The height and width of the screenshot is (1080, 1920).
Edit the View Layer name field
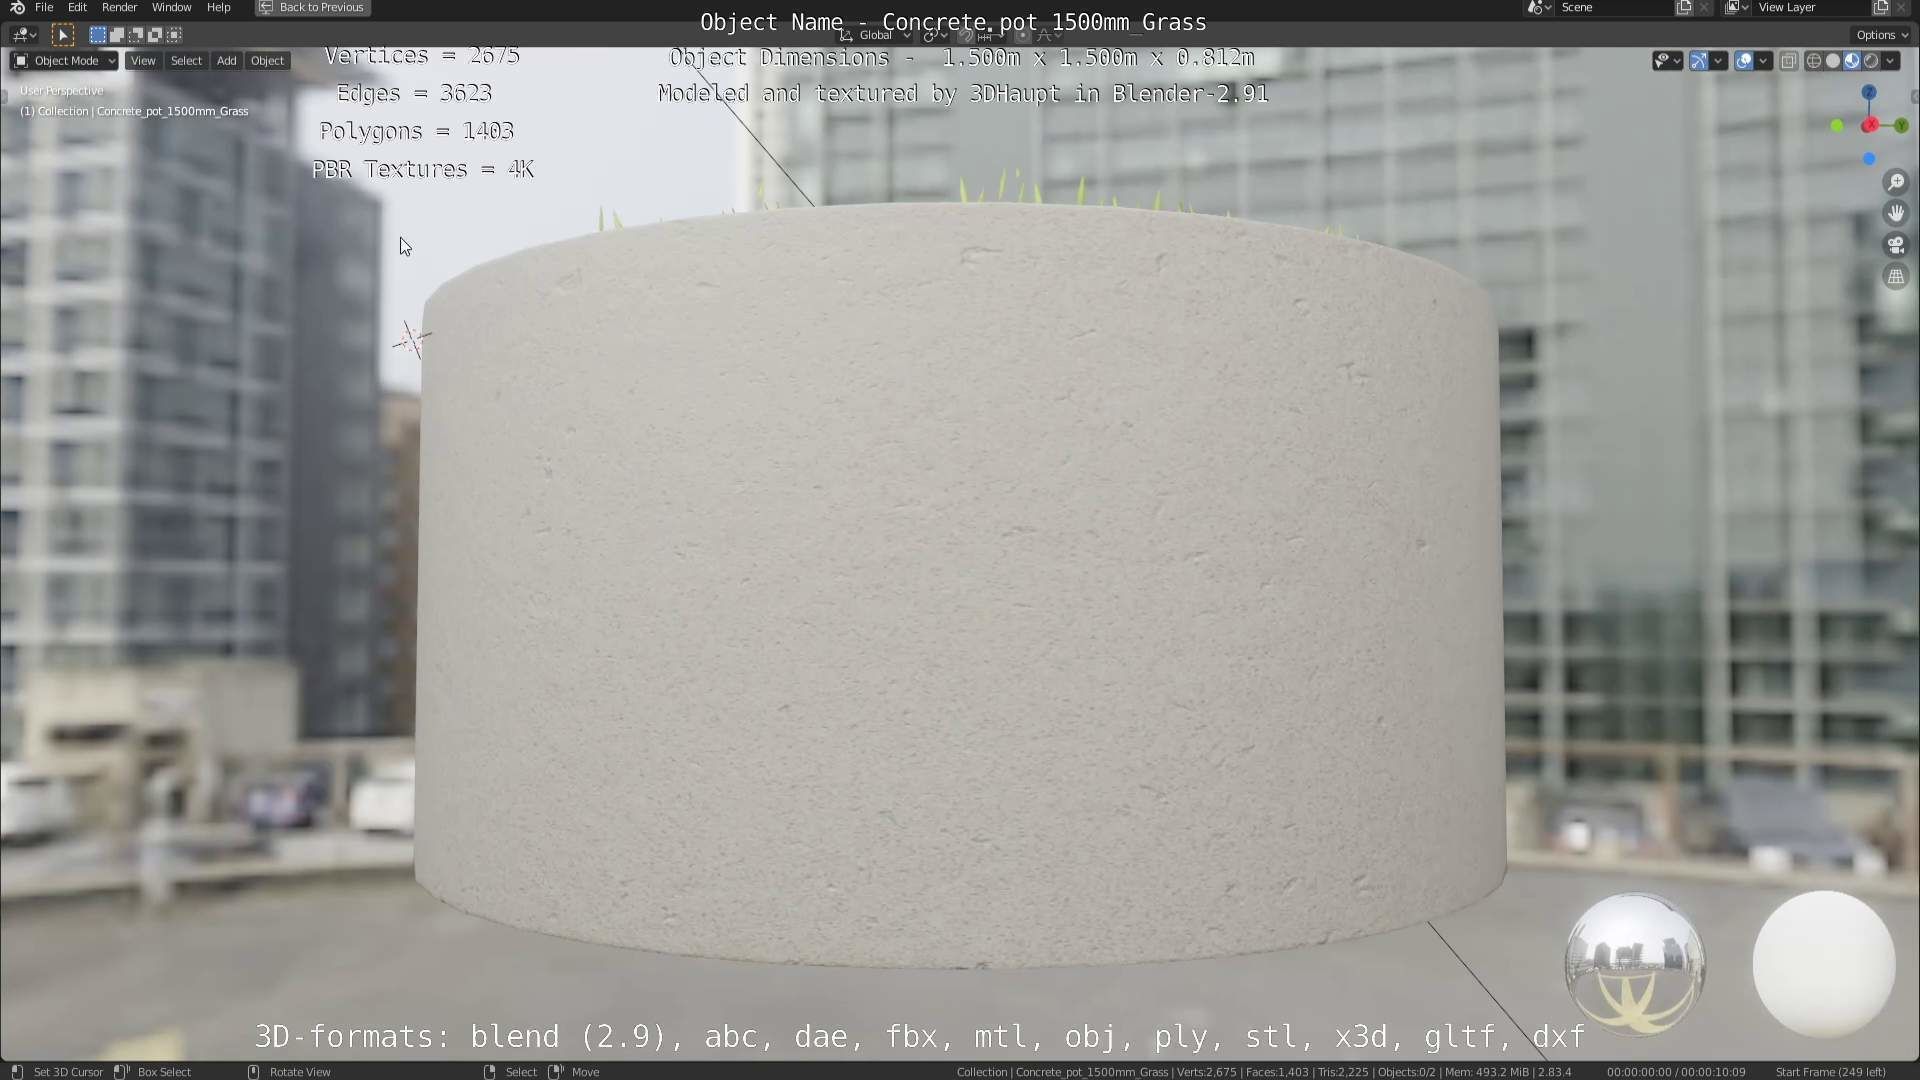tap(1812, 8)
